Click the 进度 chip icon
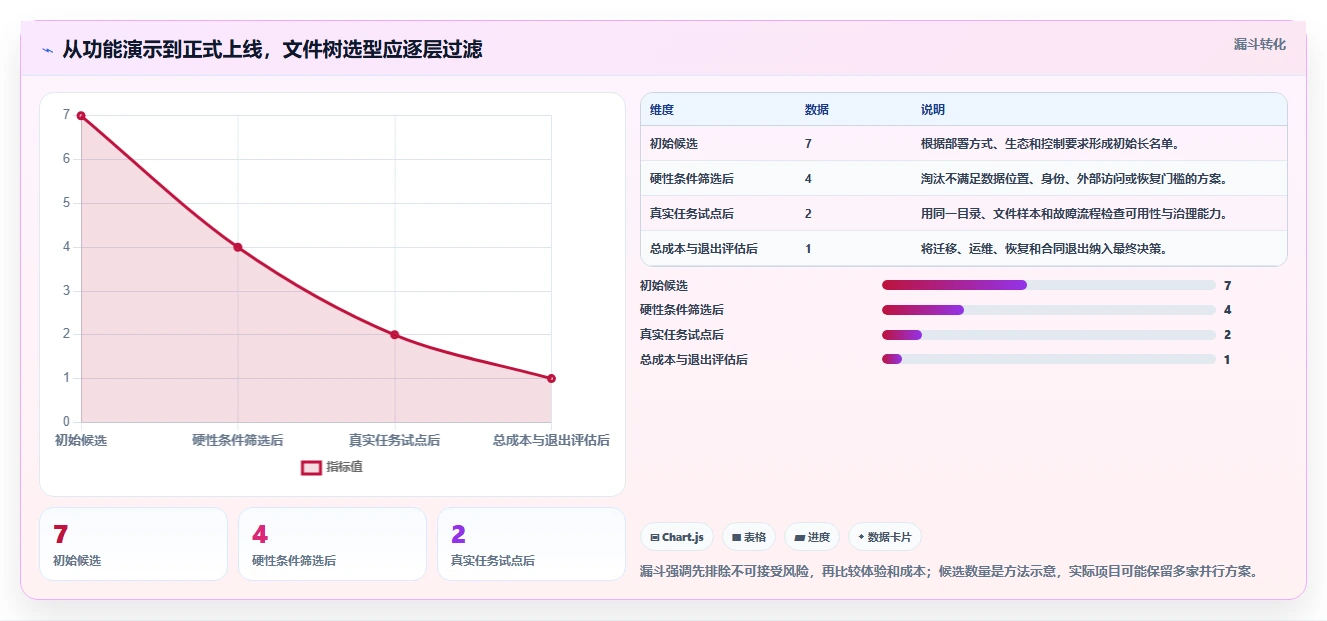The height and width of the screenshot is (621, 1327). (799, 538)
